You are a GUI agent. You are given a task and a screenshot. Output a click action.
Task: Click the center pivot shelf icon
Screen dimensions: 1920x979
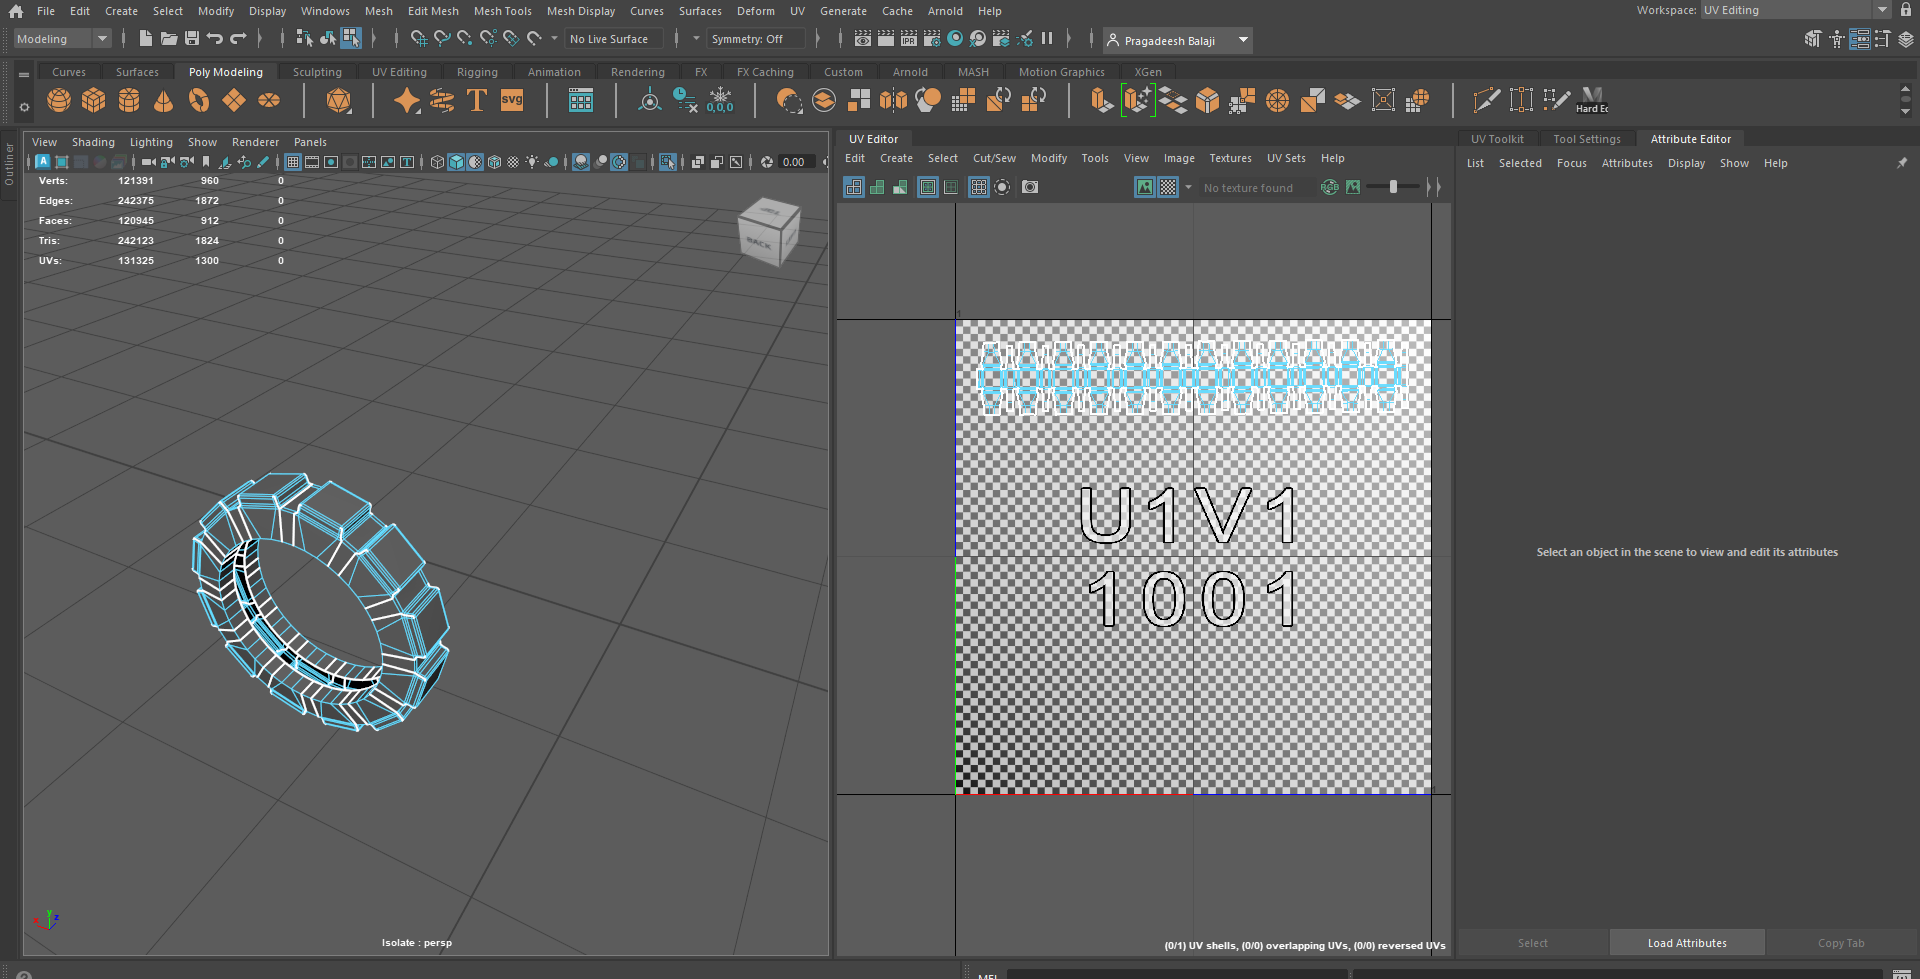(649, 100)
